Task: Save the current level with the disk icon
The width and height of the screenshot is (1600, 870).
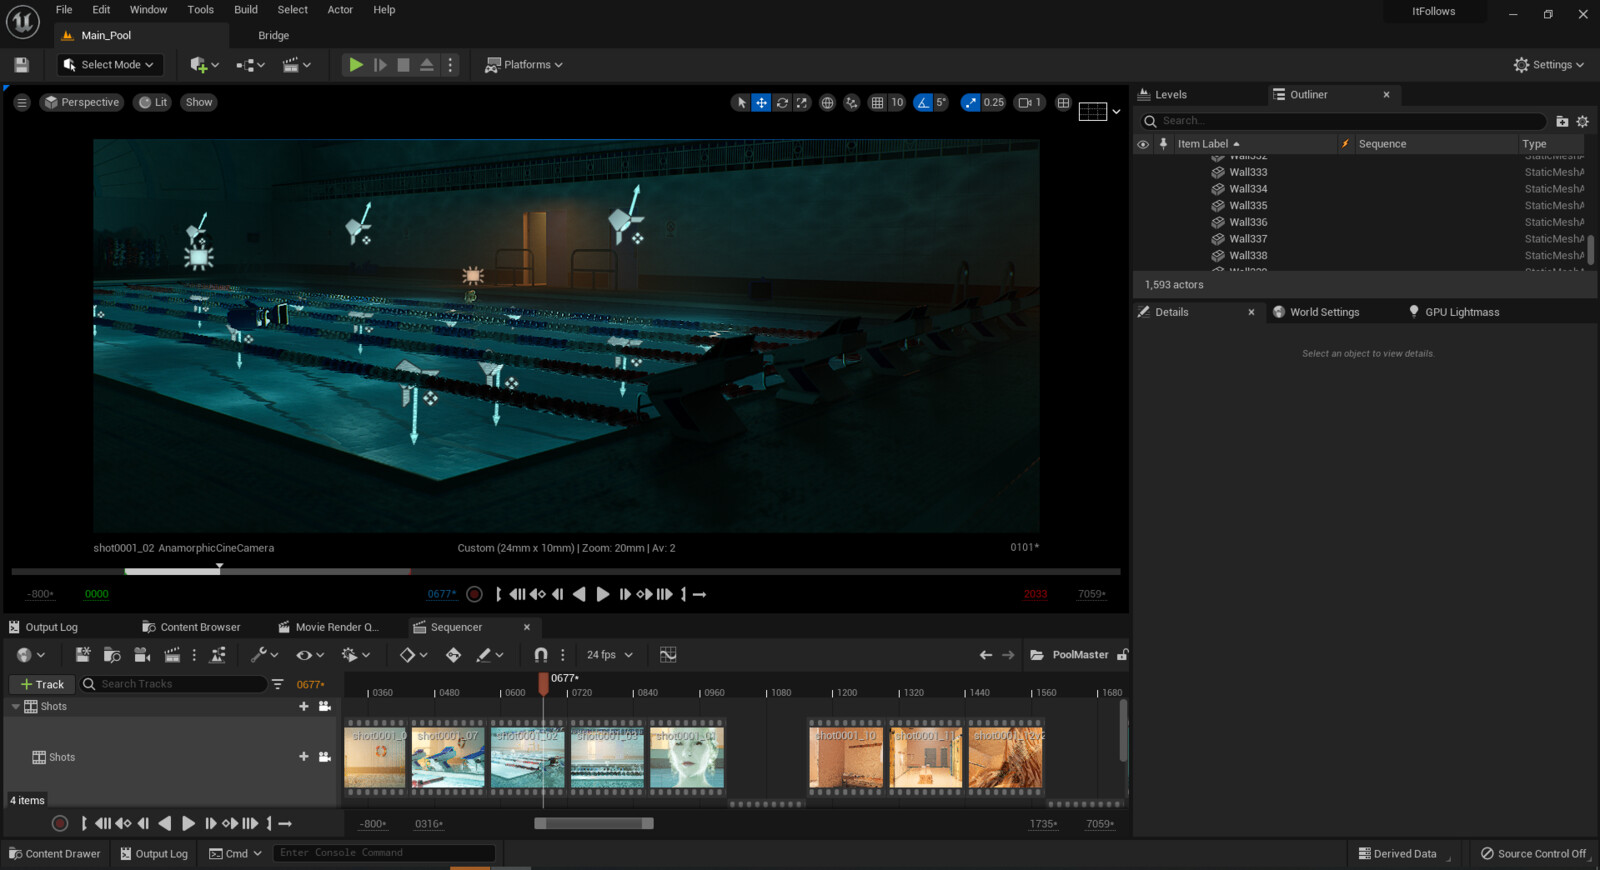Action: (x=21, y=65)
